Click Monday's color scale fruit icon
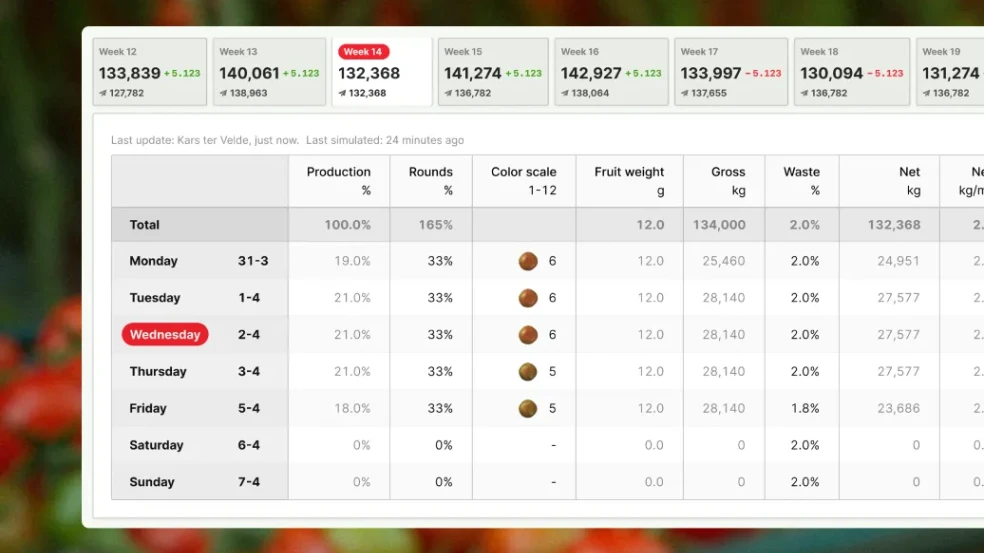The height and width of the screenshot is (553, 984). click(528, 261)
